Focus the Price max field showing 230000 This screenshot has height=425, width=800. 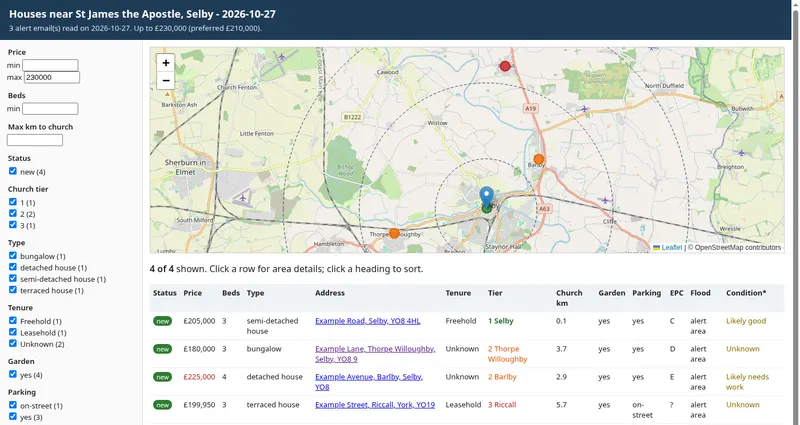coord(52,77)
